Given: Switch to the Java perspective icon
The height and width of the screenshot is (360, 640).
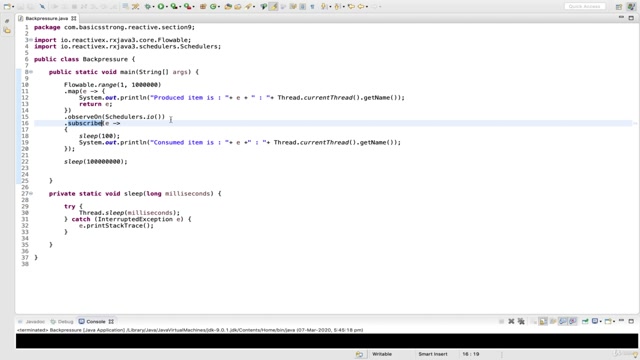Looking at the screenshot, I should [631, 7].
